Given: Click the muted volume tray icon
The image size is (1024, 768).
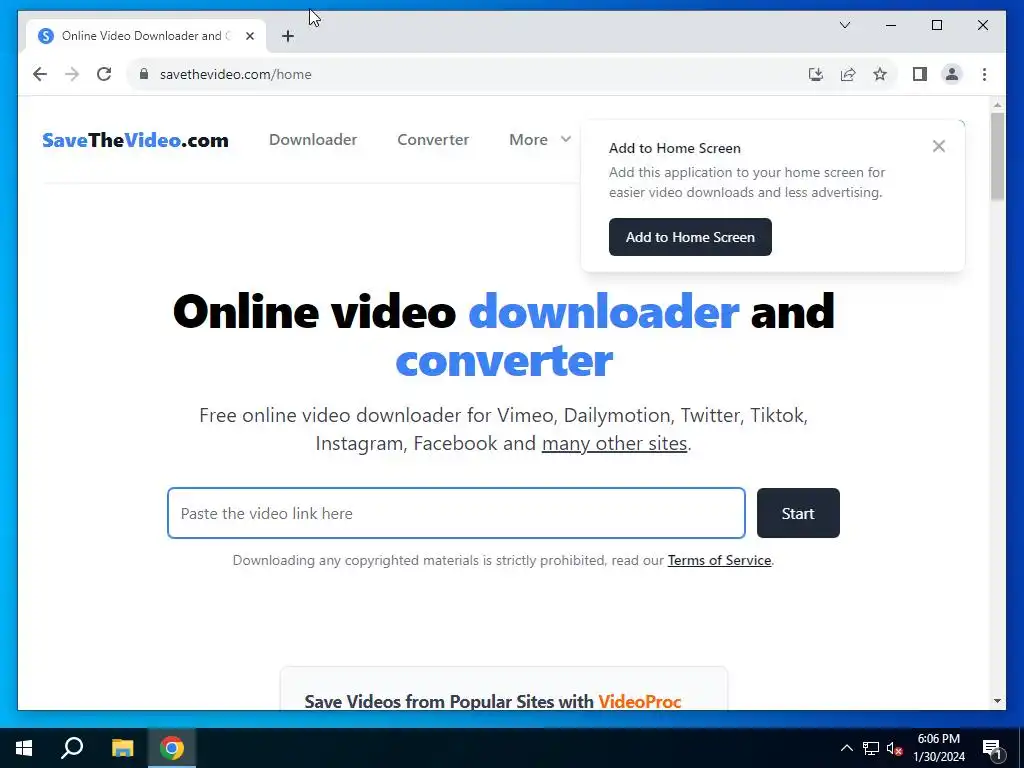Looking at the screenshot, I should (x=895, y=748).
